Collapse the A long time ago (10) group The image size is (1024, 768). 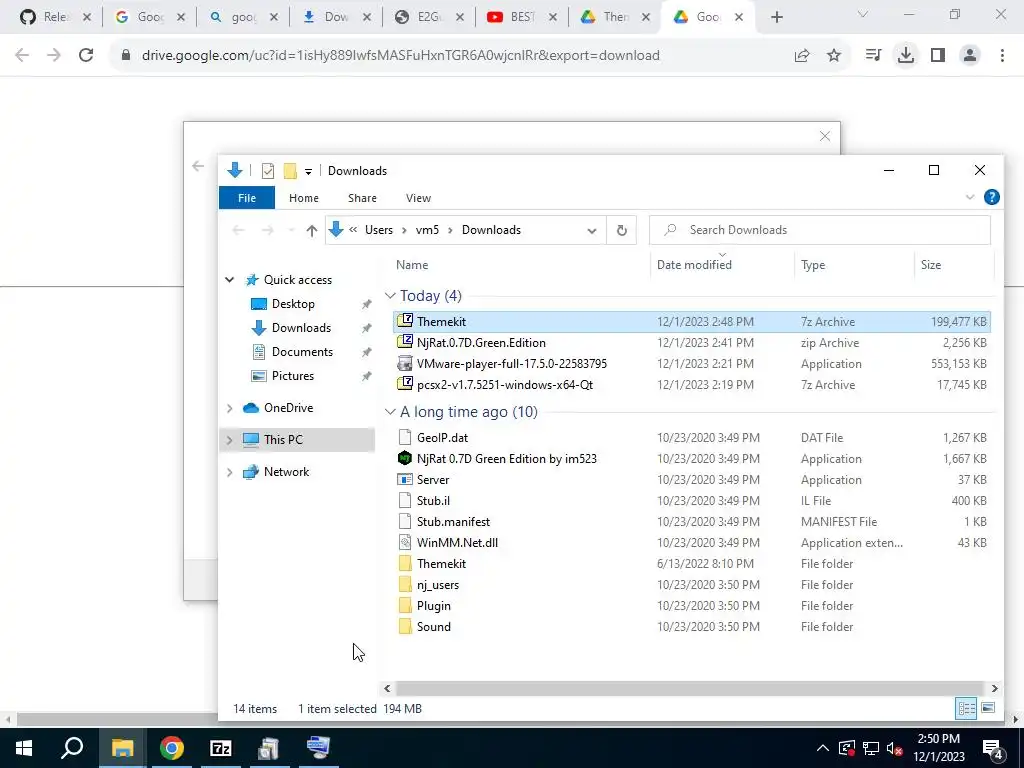(x=391, y=412)
